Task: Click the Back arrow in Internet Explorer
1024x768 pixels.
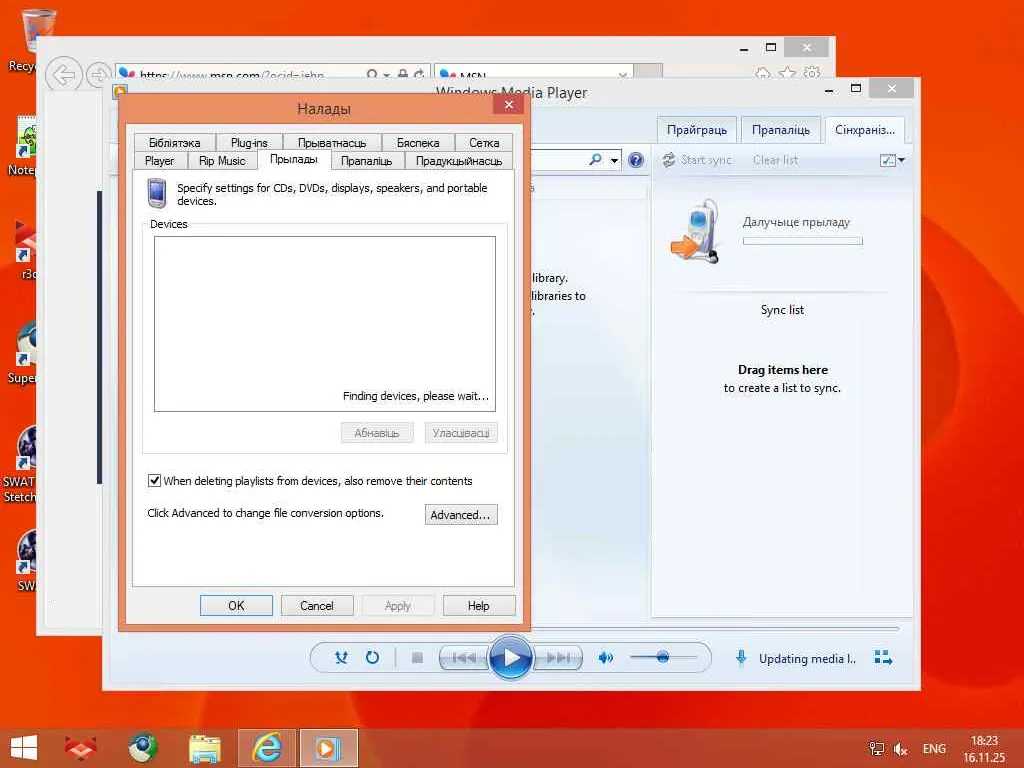Action: tap(63, 76)
